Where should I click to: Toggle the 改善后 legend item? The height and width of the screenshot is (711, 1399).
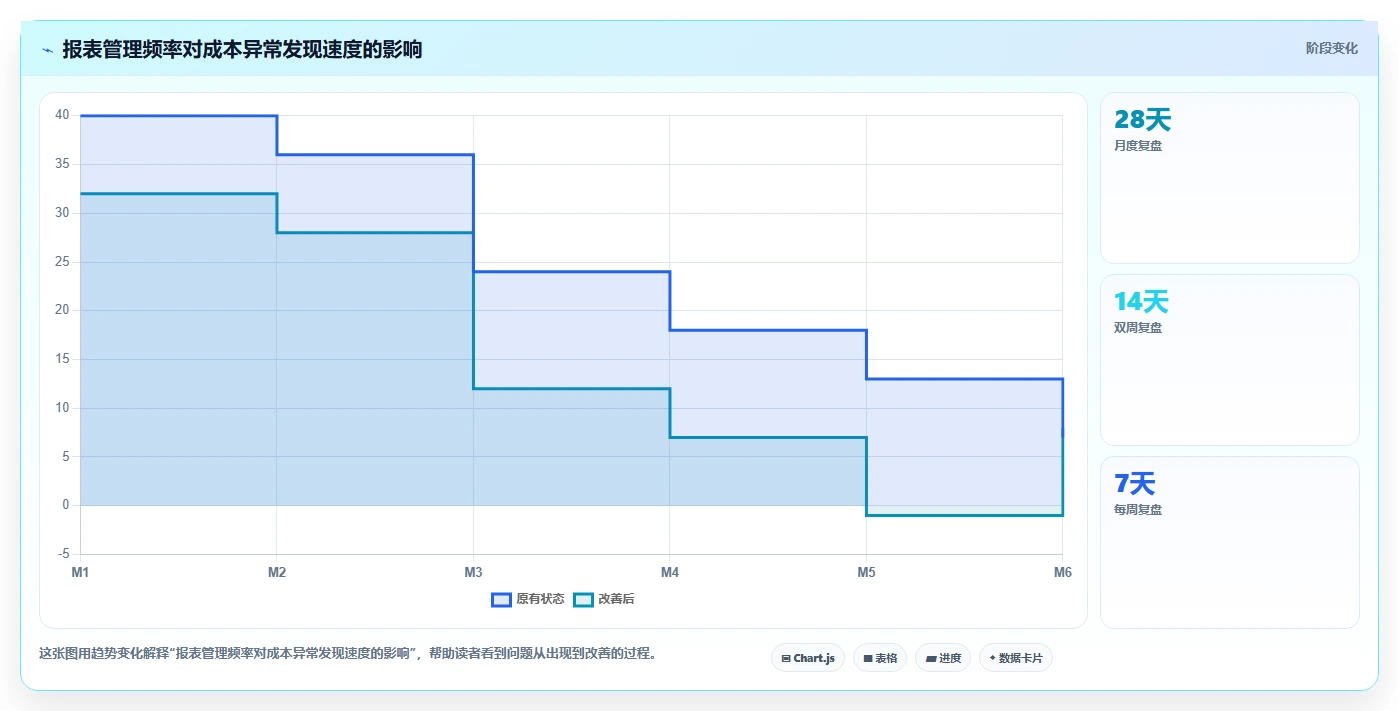tap(604, 599)
